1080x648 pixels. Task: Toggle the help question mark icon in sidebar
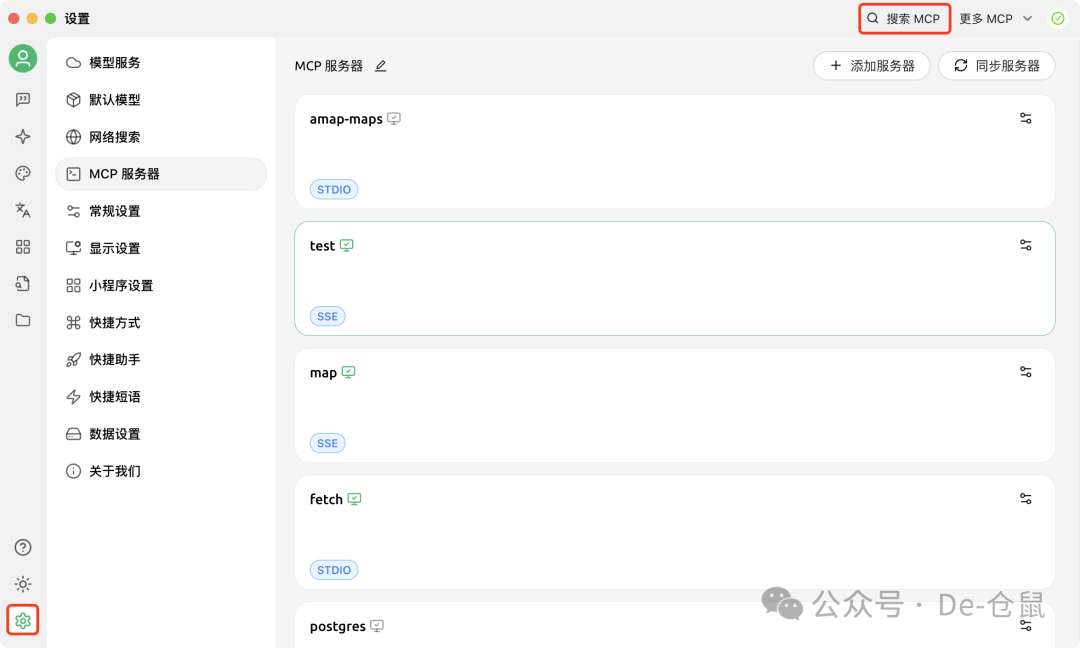point(22,547)
